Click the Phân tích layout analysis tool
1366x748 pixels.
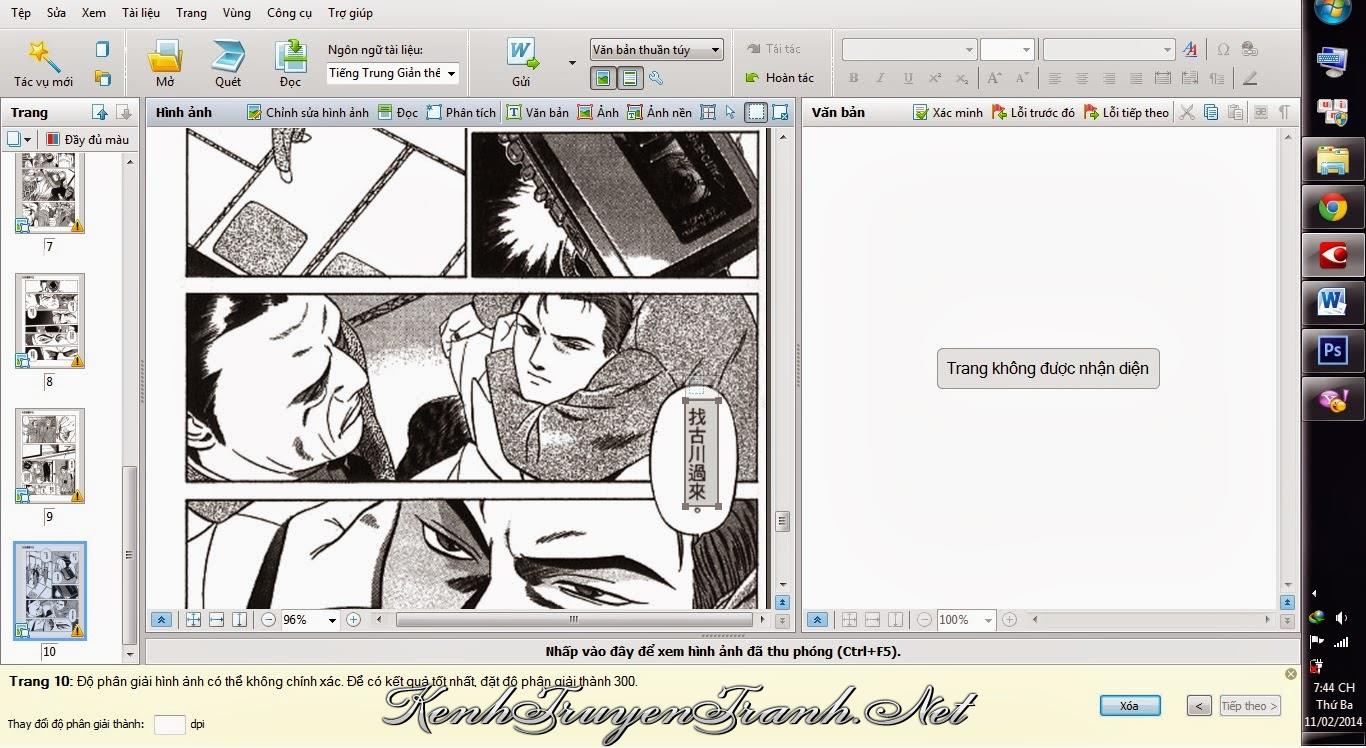pyautogui.click(x=461, y=113)
